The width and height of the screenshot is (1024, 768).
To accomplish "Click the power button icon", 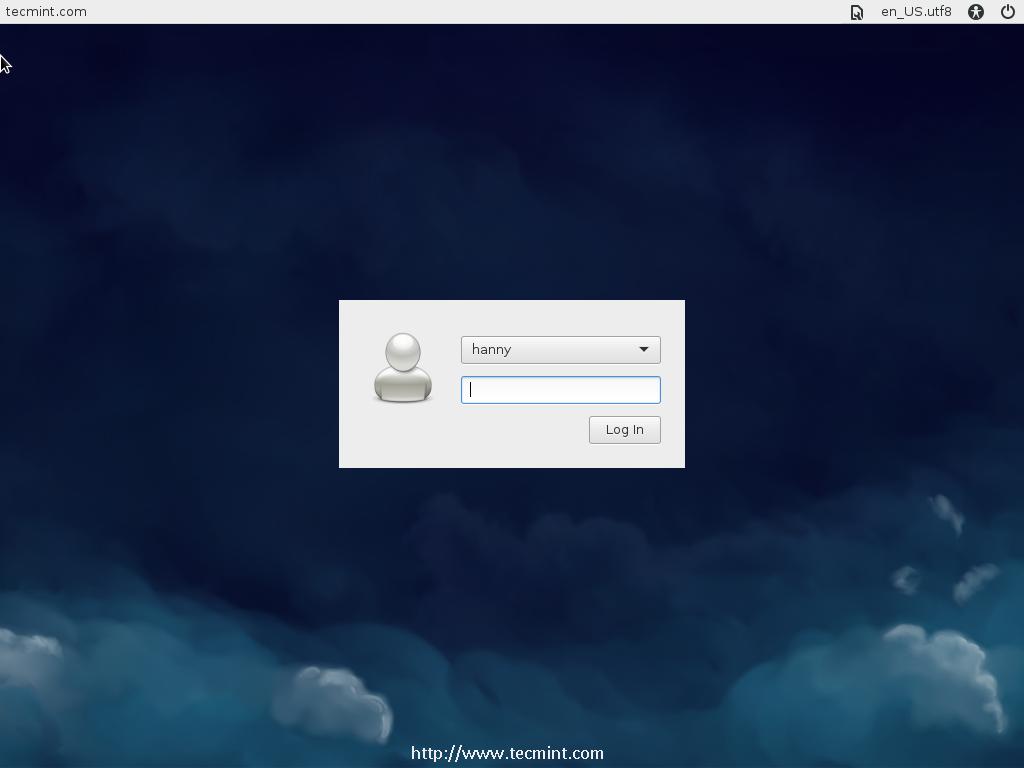I will click(1008, 12).
